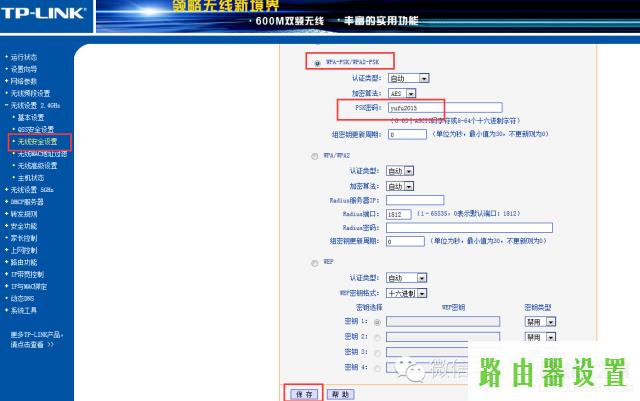Expand 系统工具 menu

[x=24, y=310]
